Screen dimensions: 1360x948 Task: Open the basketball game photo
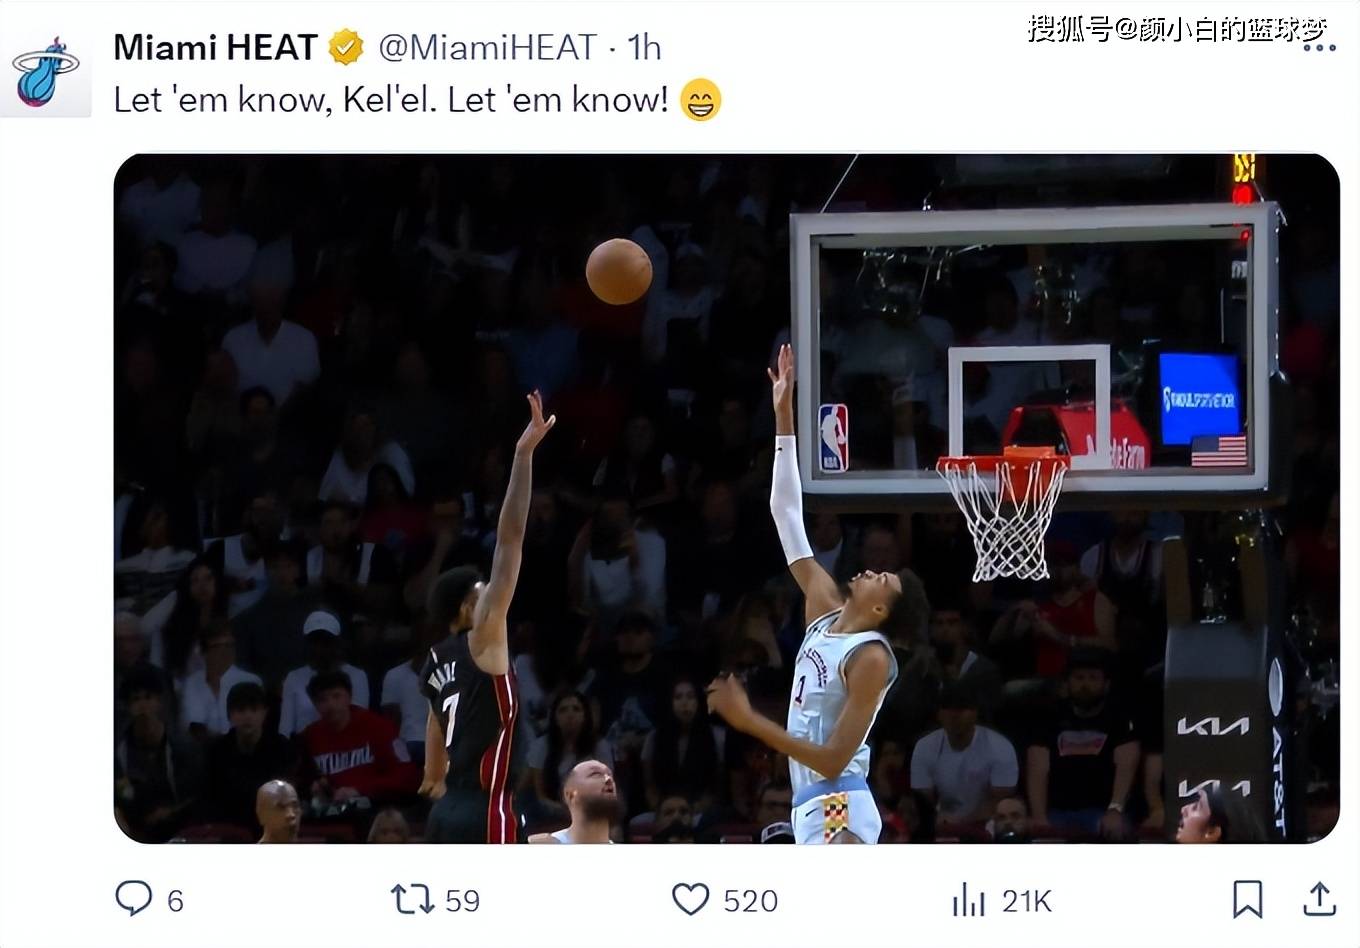[726, 498]
